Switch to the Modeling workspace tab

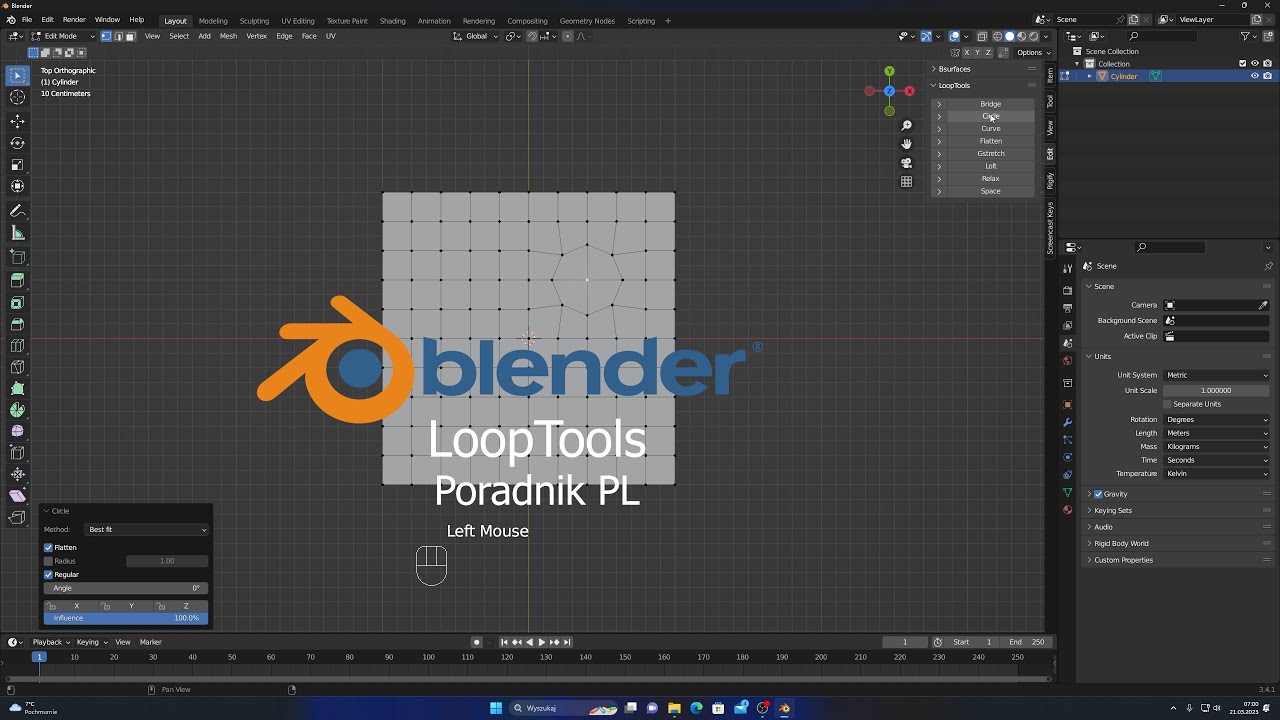[213, 21]
